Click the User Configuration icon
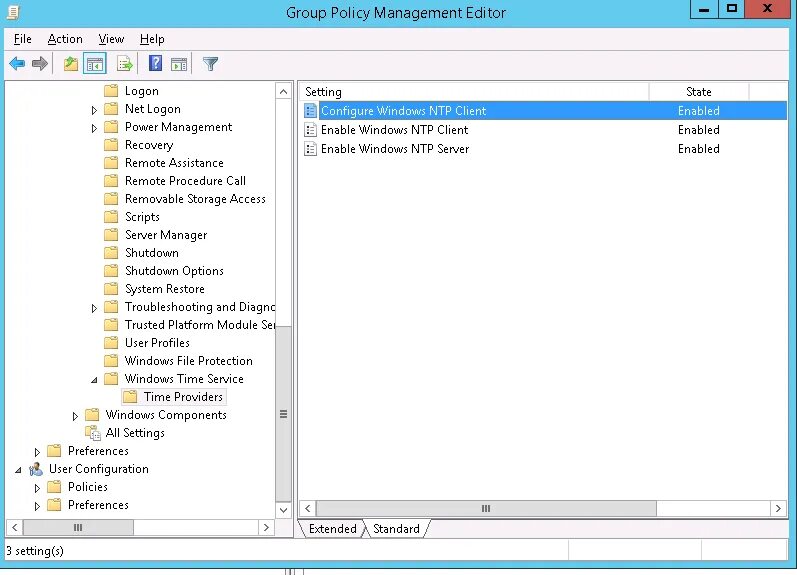 click(36, 469)
